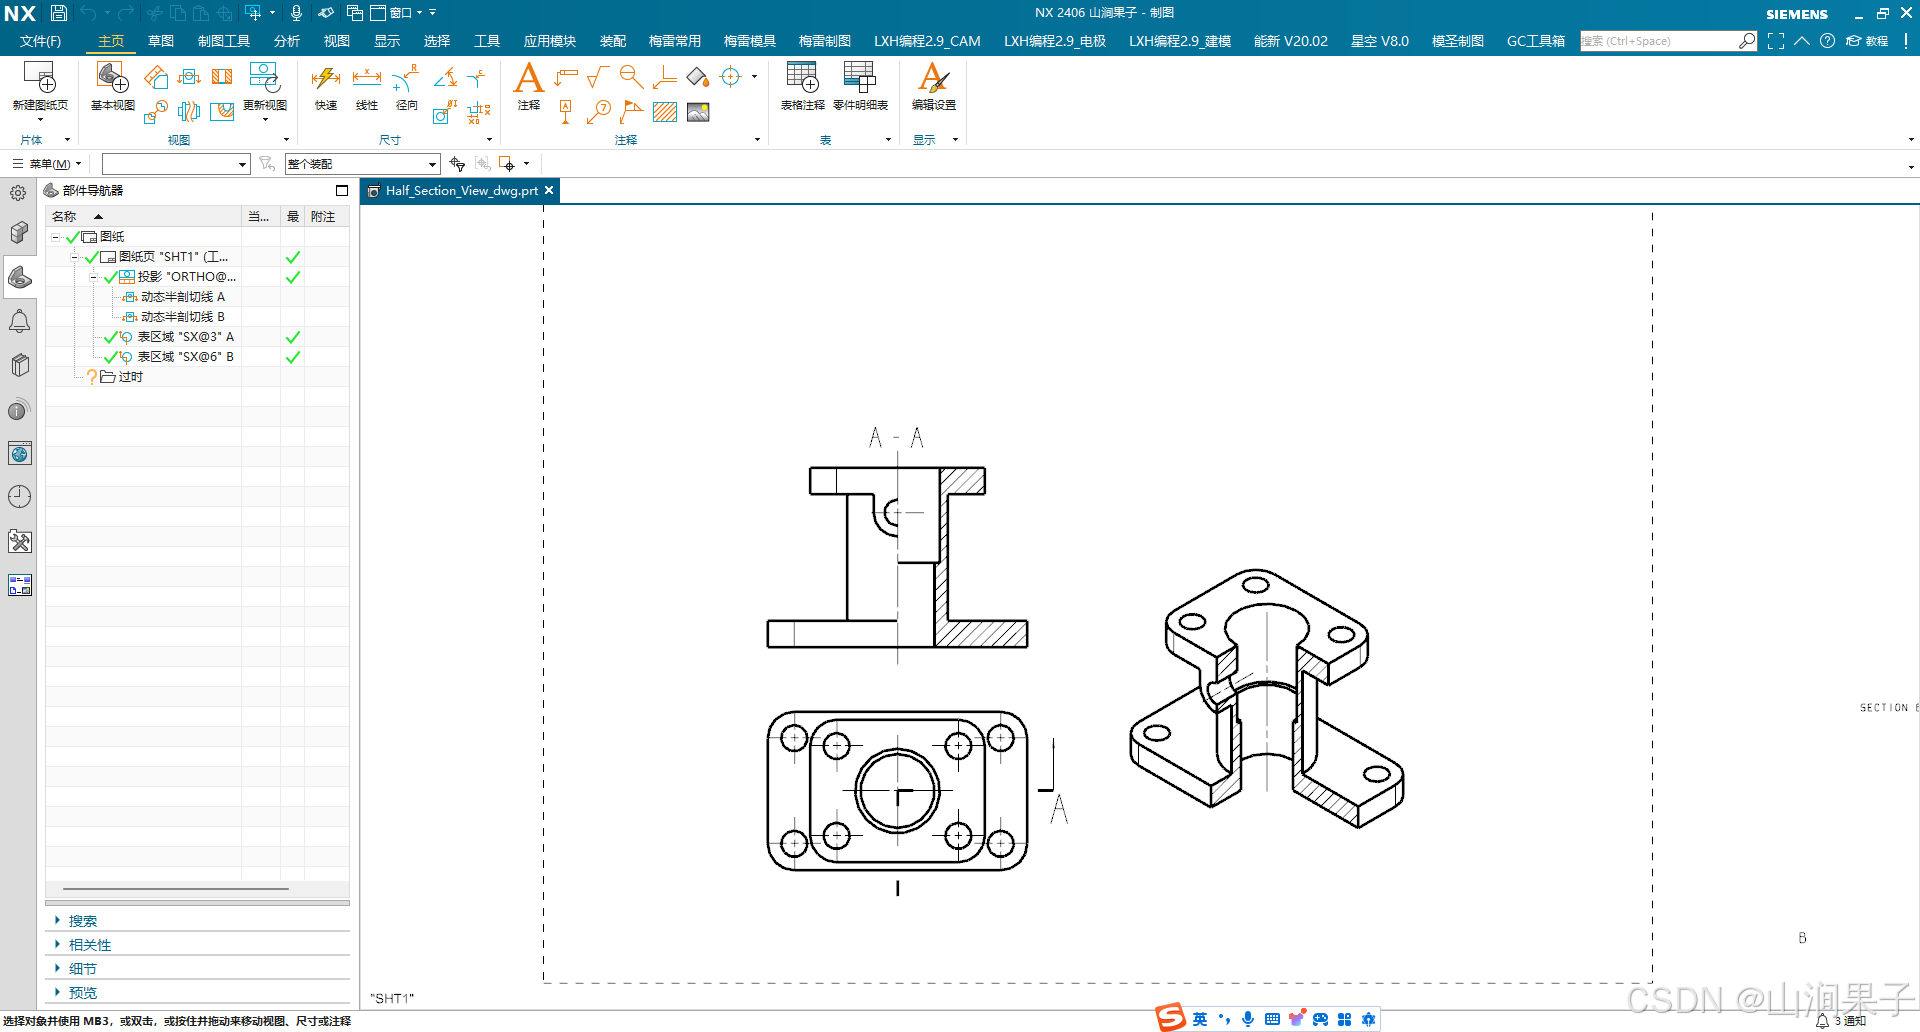Screen dimensions: 1920x1032
Task: Click the crosshatch area fill icon
Action: [665, 111]
